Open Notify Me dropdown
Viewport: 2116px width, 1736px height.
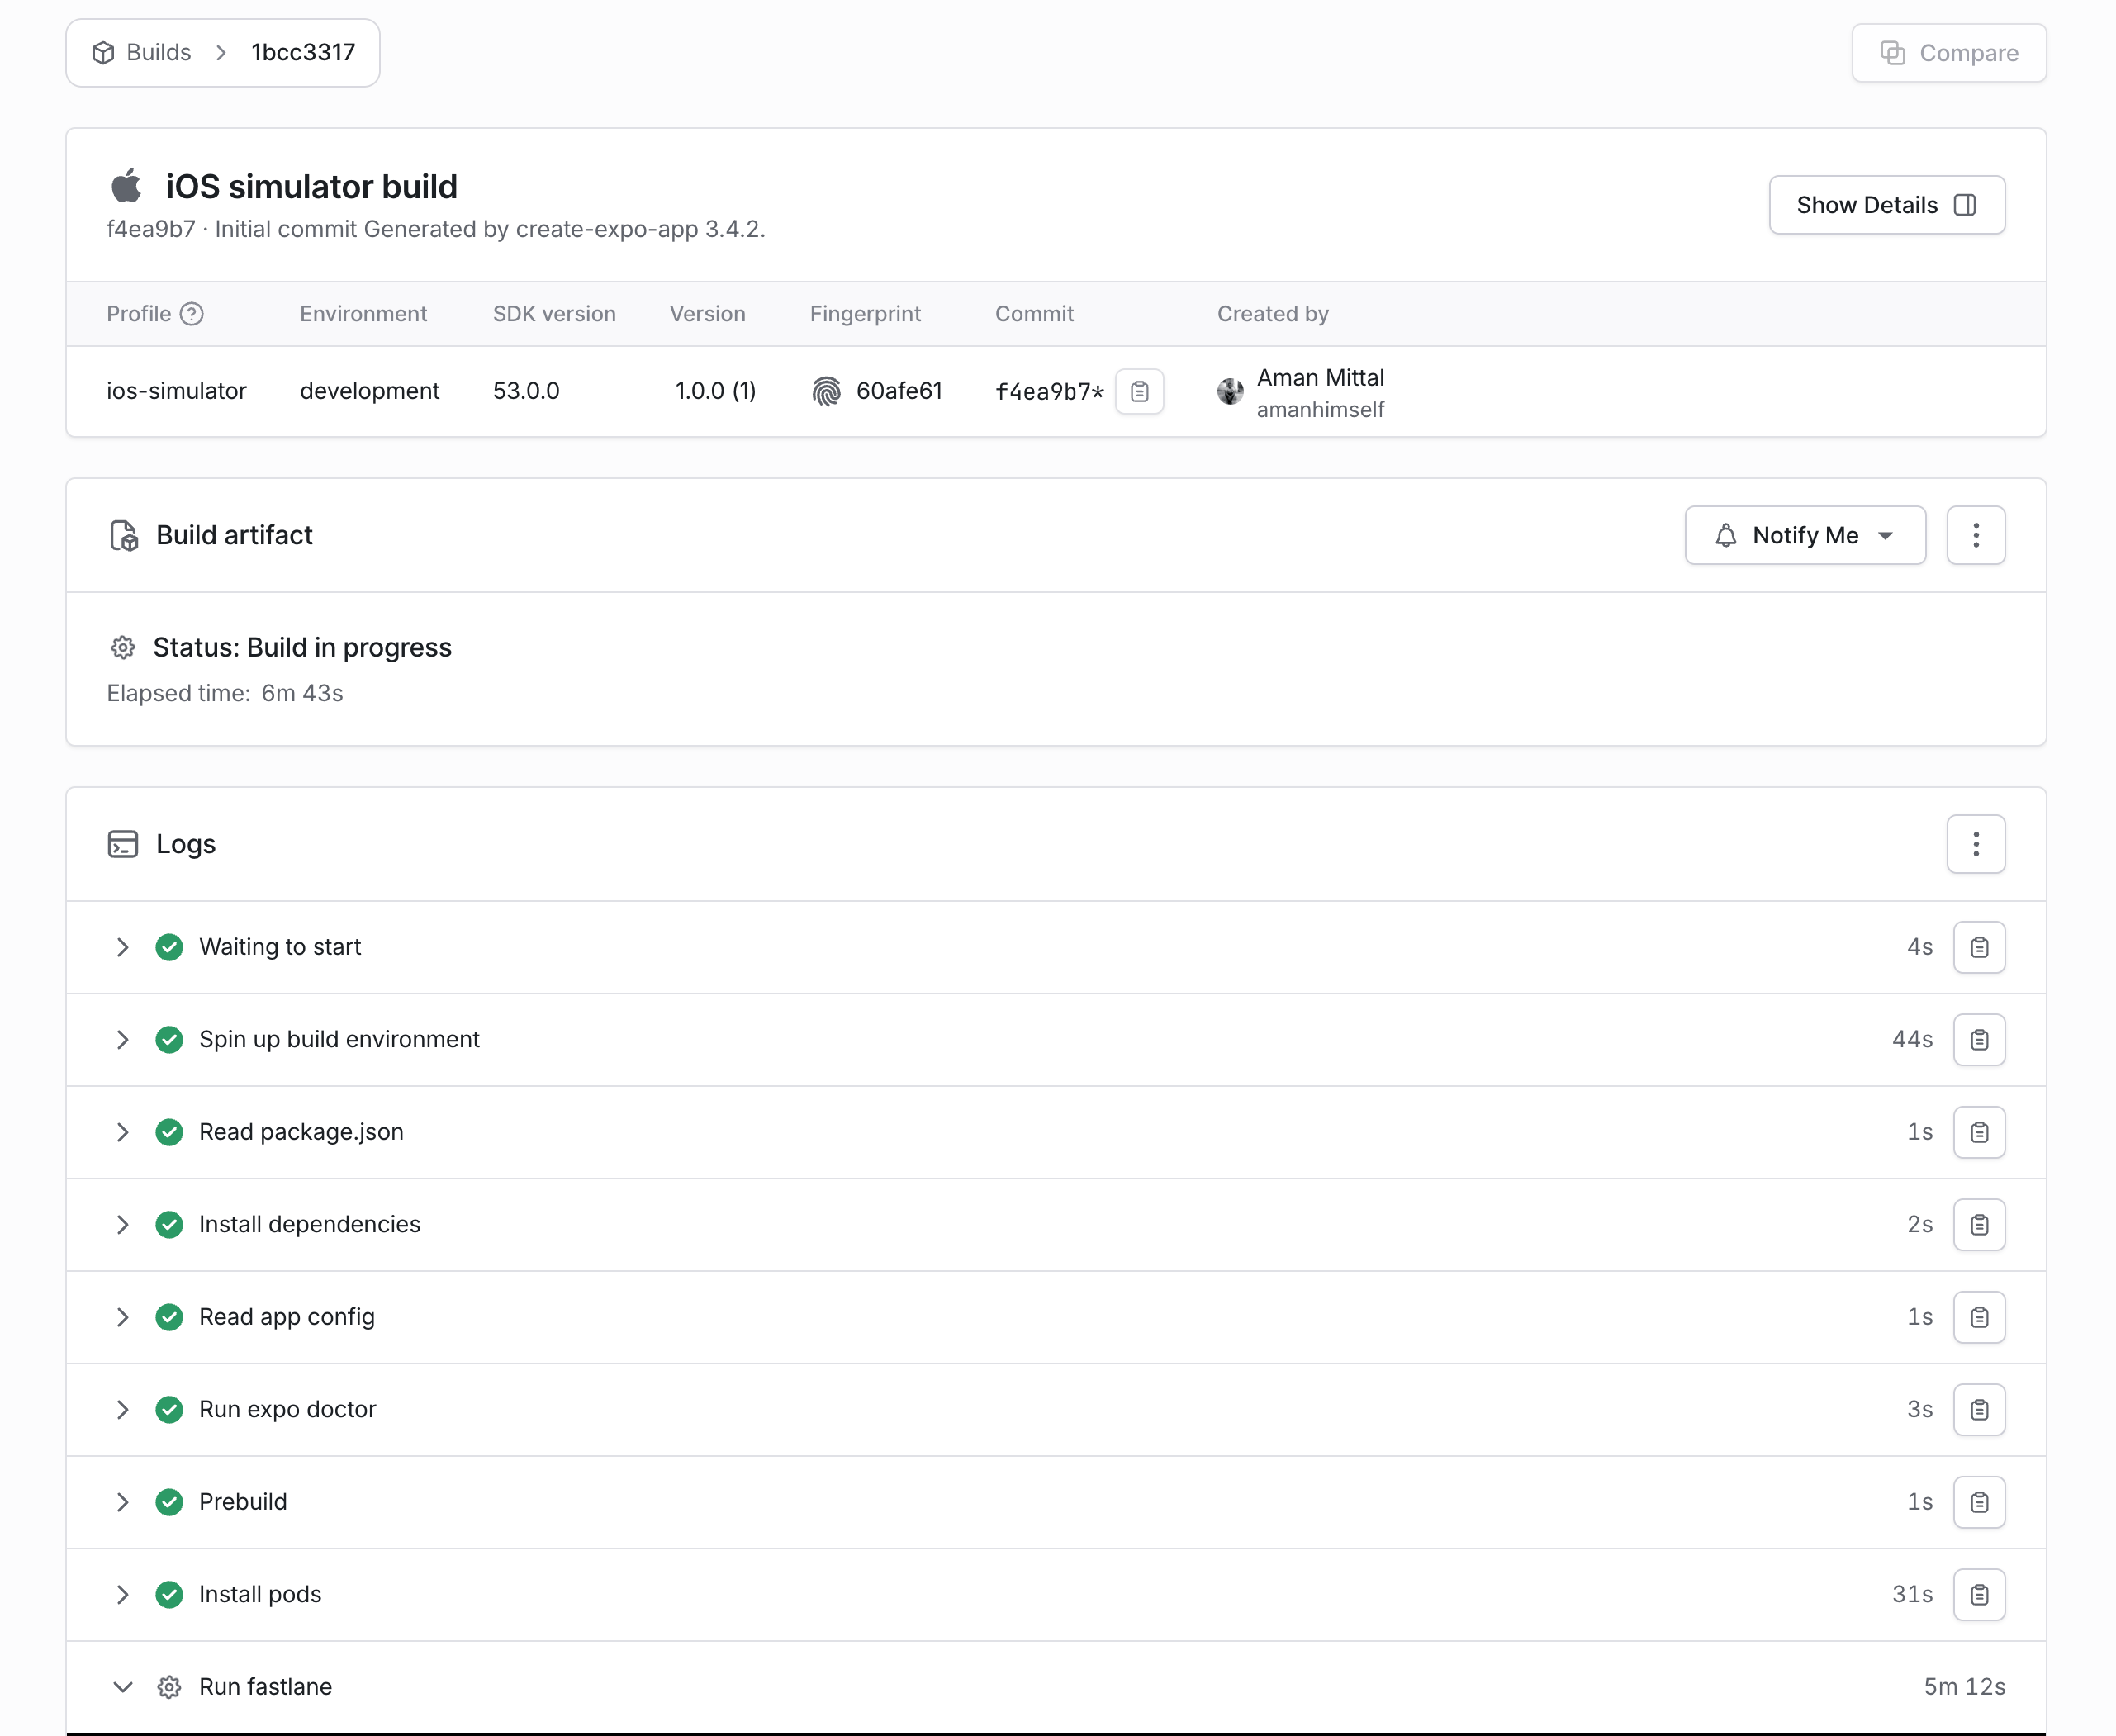1805,535
